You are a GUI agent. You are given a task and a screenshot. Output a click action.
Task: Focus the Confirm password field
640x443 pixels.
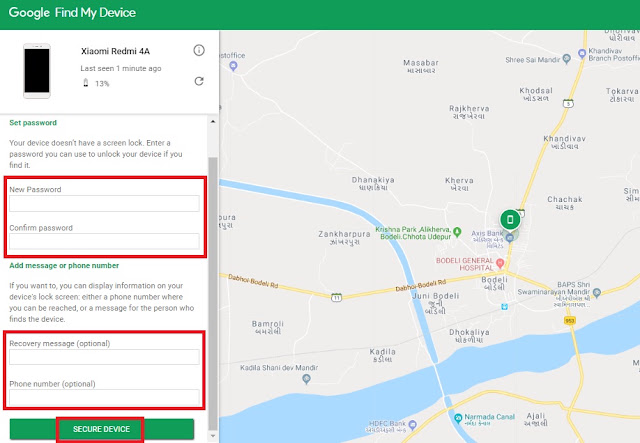click(104, 241)
